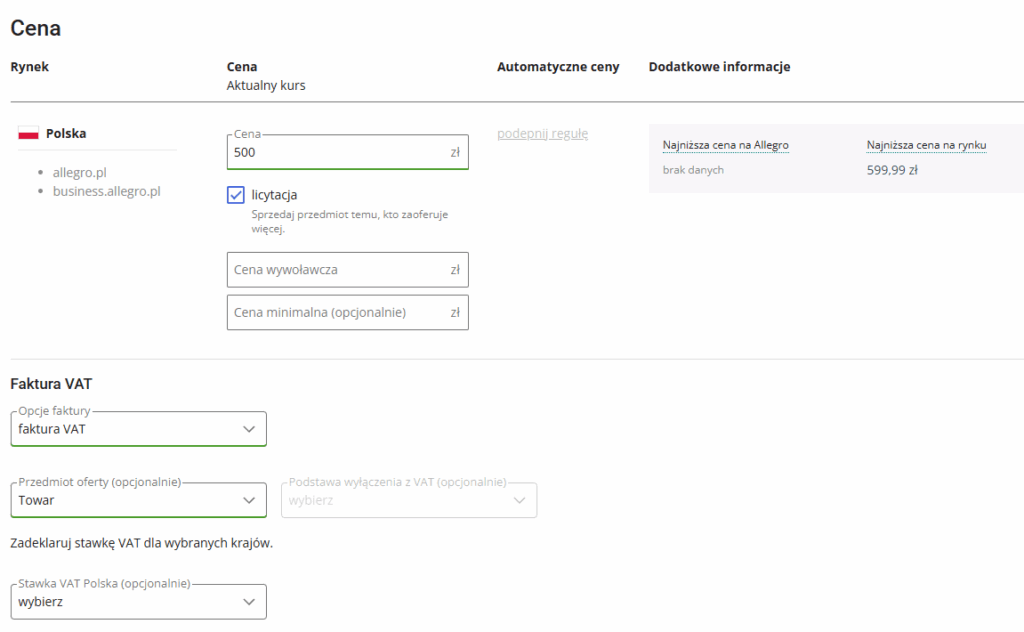The height and width of the screenshot is (632, 1024).
Task: Open the Przedmiot oferty dropdown showing Towar
Action: pos(138,500)
